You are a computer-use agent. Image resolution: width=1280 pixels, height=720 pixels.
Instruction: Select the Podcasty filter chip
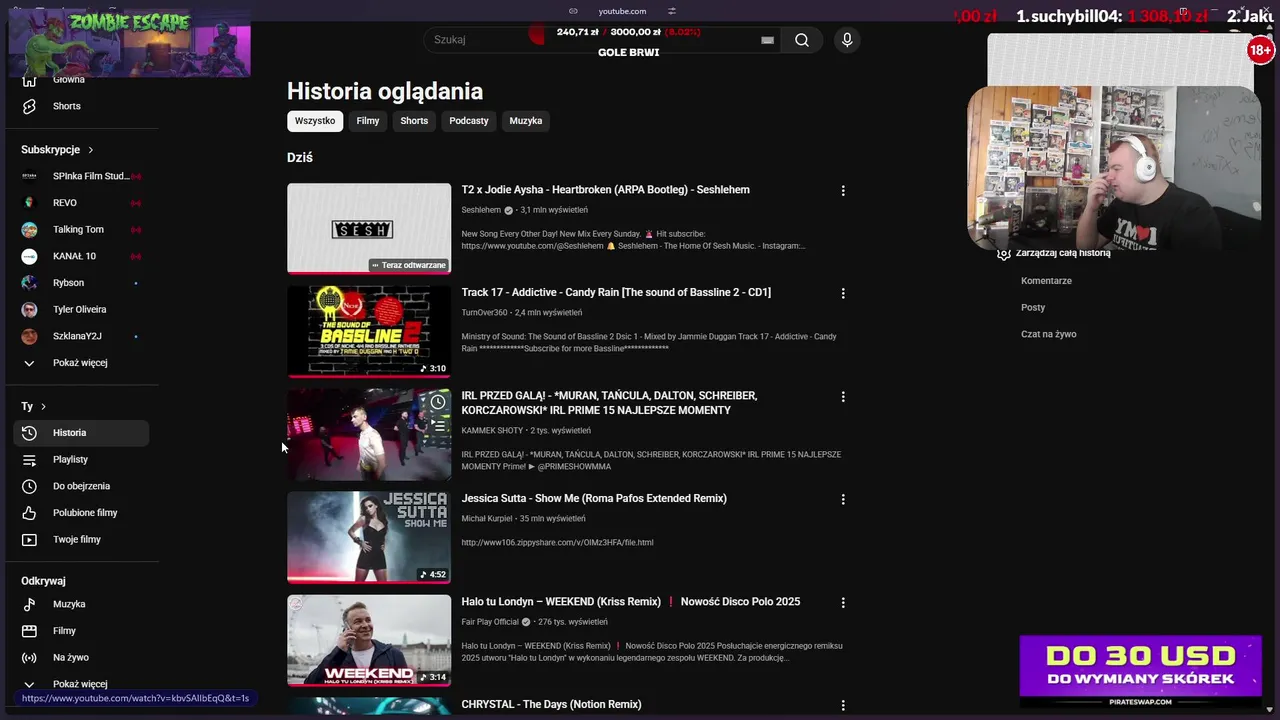[x=469, y=121]
